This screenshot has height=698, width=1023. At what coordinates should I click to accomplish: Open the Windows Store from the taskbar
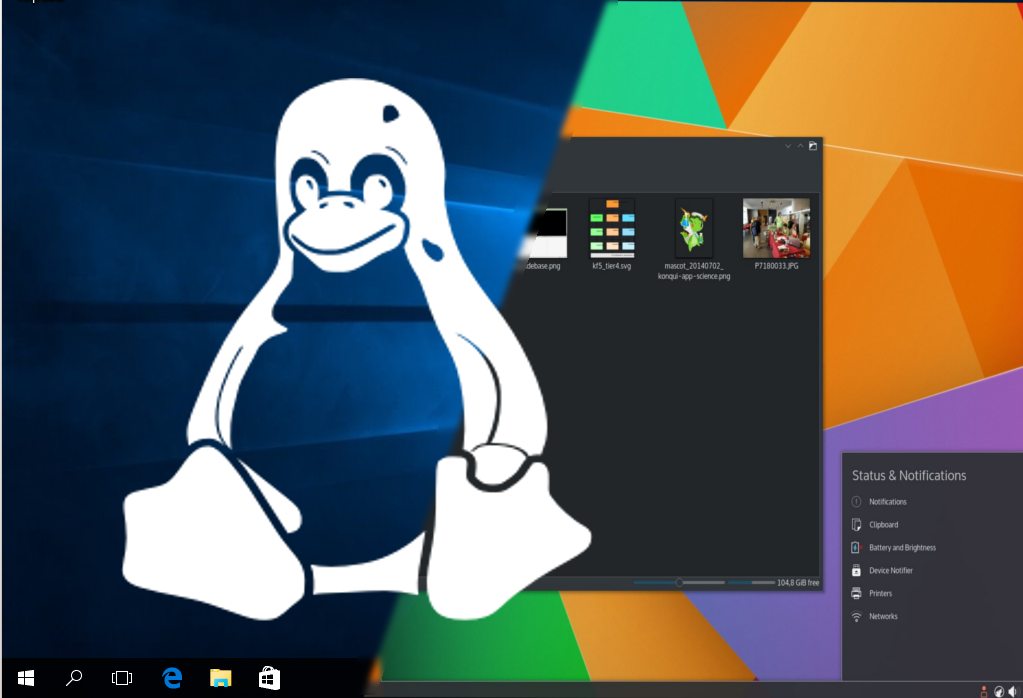tap(269, 678)
